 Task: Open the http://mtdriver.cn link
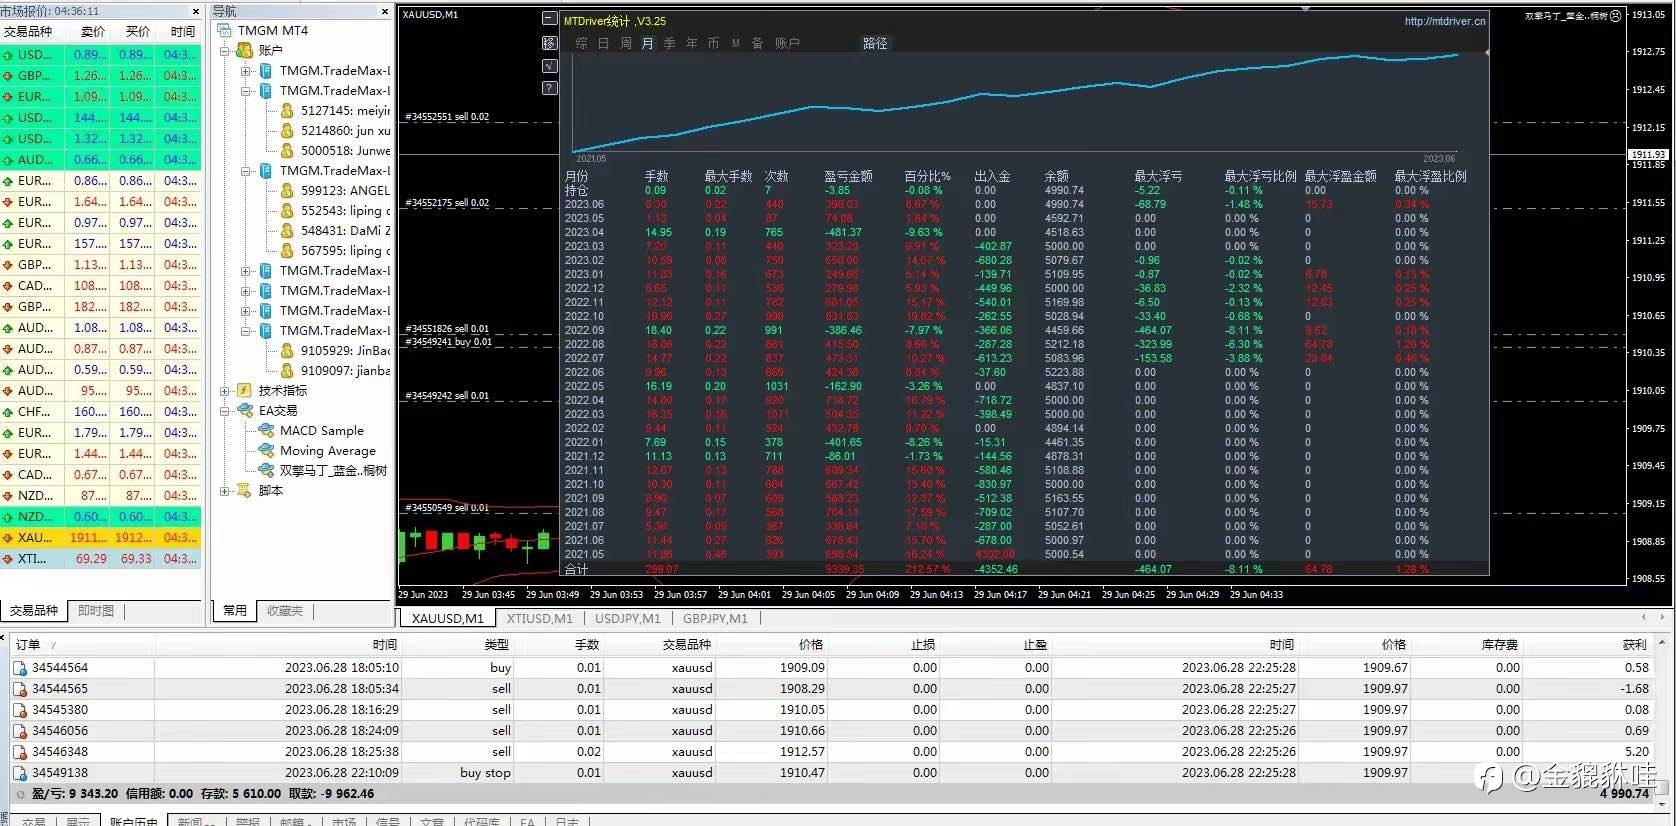[1445, 21]
